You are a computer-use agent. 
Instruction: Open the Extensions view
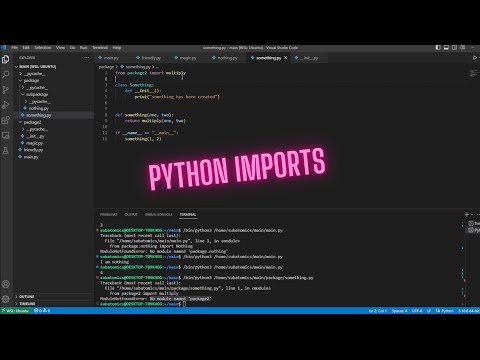pyautogui.click(x=6, y=120)
